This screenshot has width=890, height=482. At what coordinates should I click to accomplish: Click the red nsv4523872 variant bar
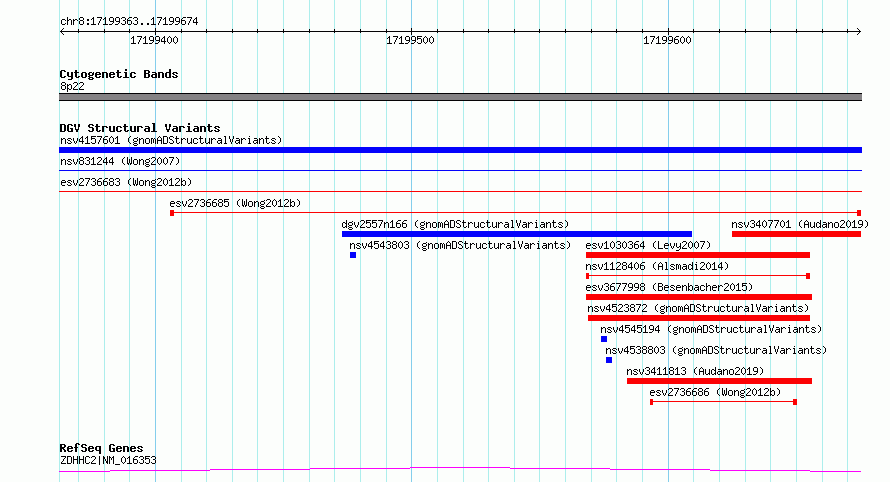coord(699,318)
